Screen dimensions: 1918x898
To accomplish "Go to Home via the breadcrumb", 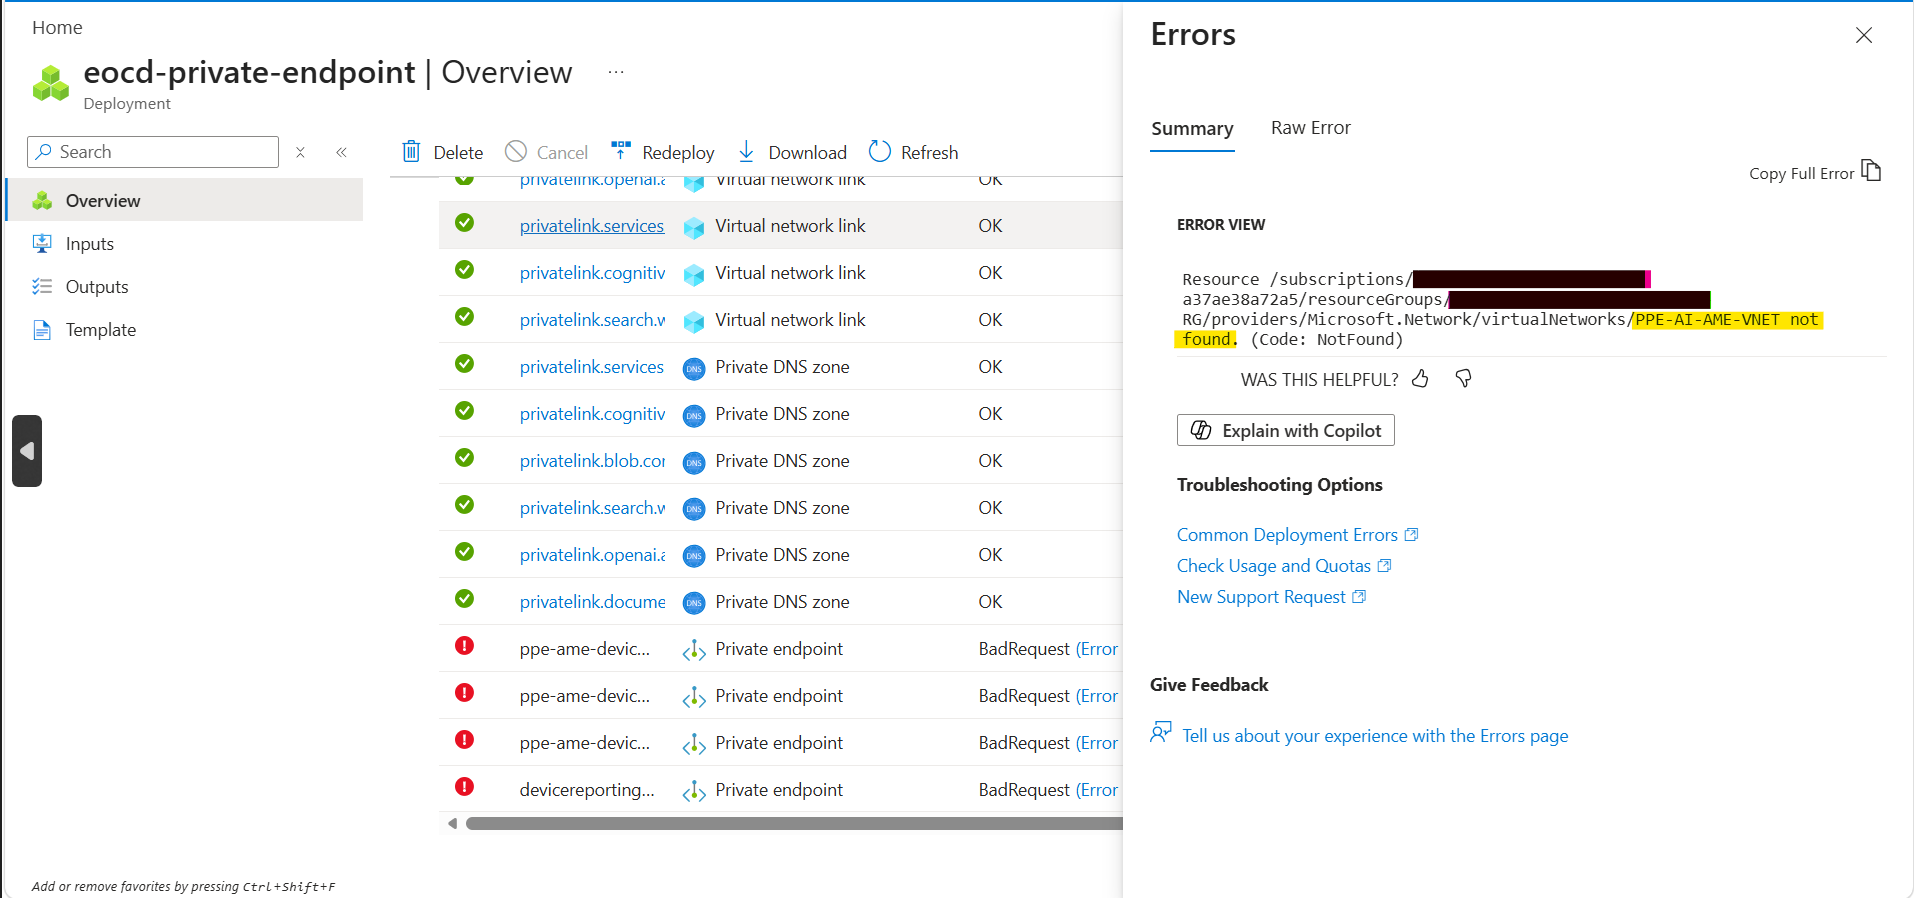I will (57, 28).
